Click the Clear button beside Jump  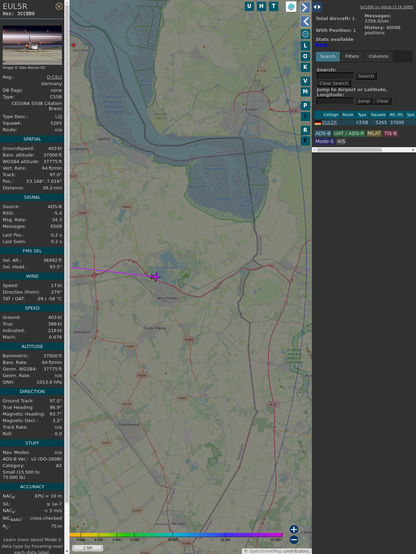[x=382, y=101]
